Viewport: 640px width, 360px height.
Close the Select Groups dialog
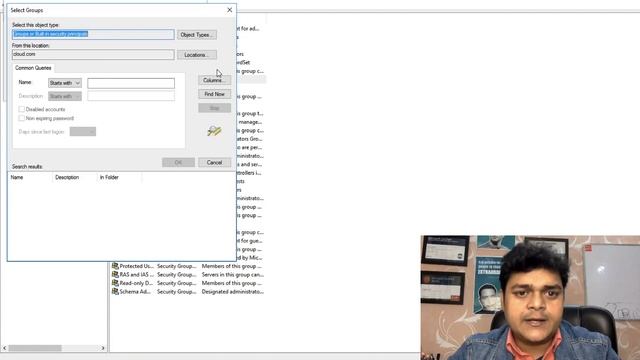[229, 10]
